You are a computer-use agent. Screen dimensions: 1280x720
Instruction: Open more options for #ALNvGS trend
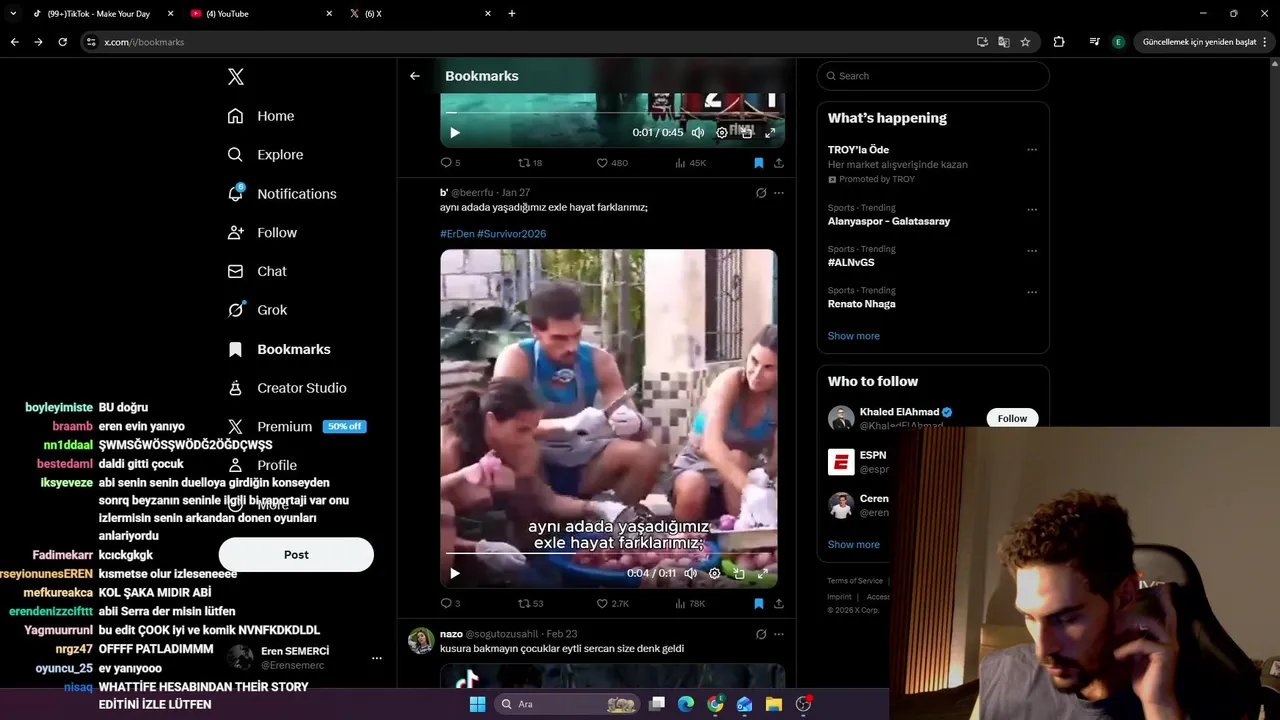1032,251
